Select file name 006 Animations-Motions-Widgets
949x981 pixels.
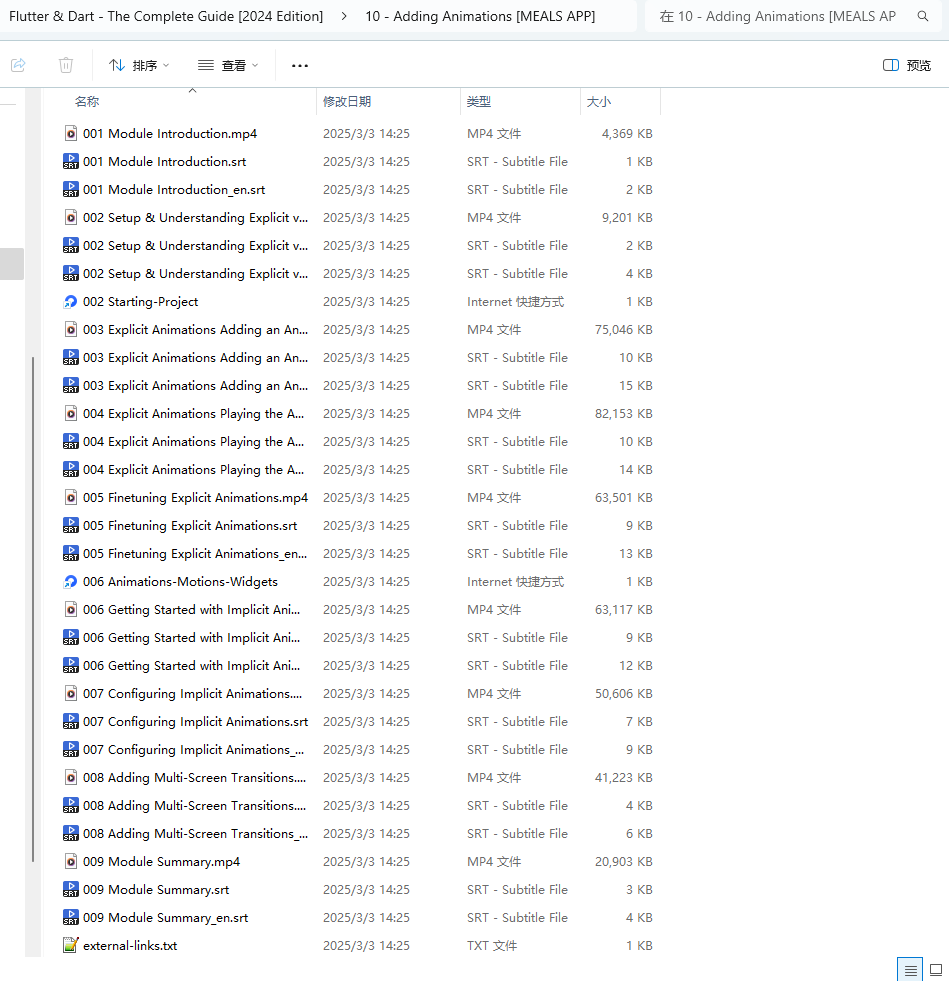180,581
